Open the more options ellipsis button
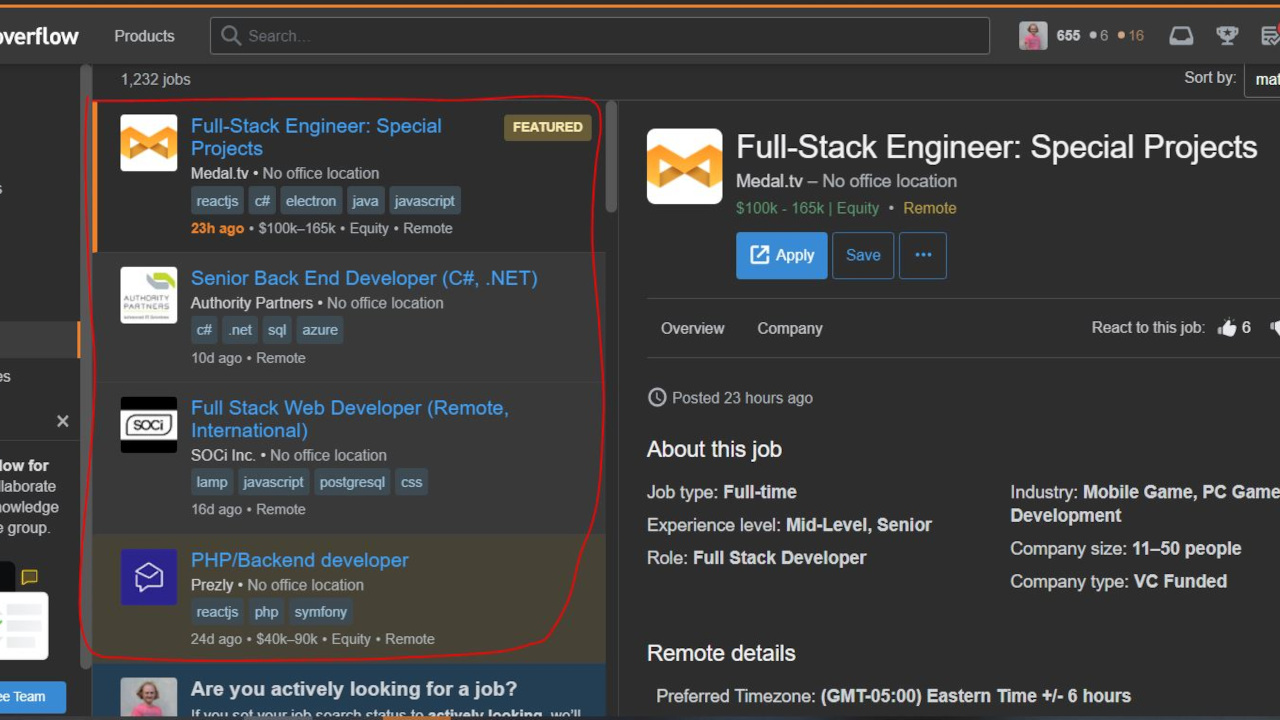This screenshot has height=720, width=1280. 923,255
